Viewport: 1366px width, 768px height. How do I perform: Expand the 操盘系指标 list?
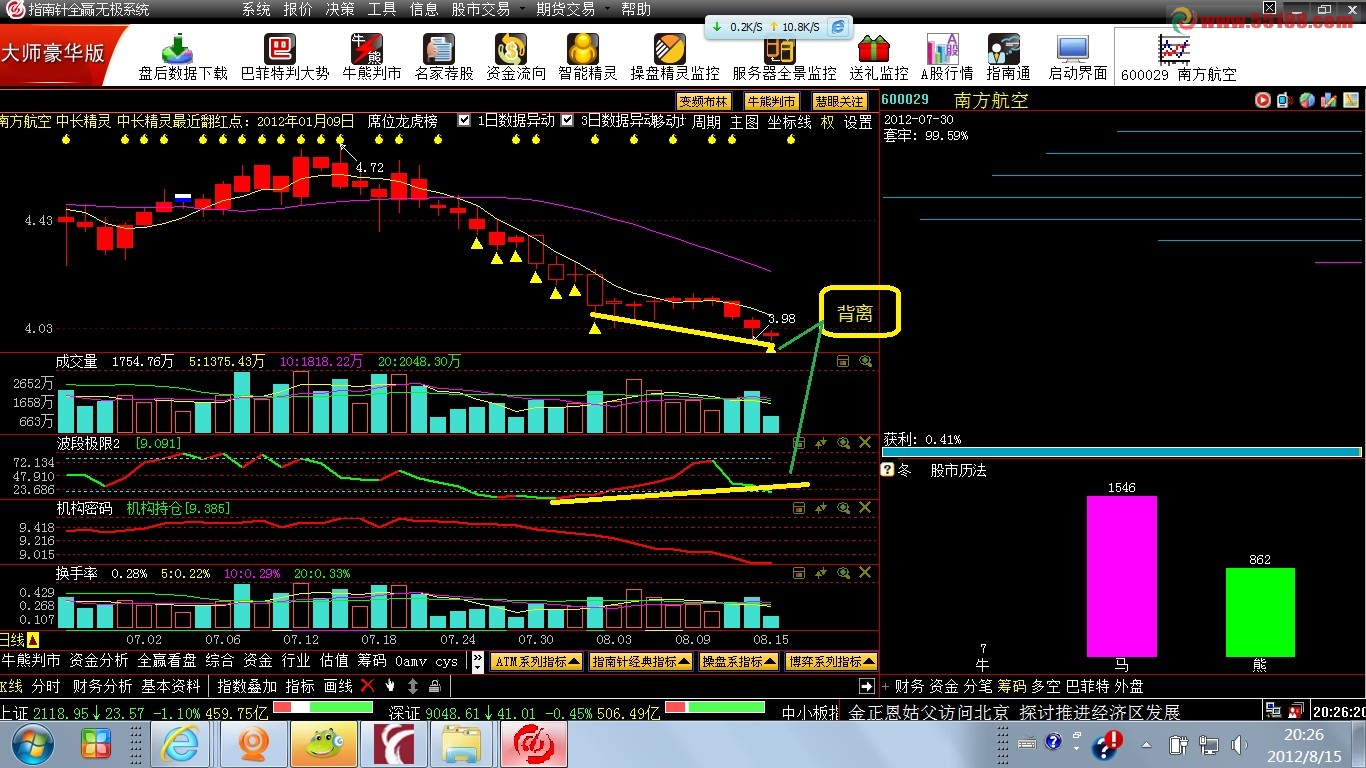click(x=739, y=661)
